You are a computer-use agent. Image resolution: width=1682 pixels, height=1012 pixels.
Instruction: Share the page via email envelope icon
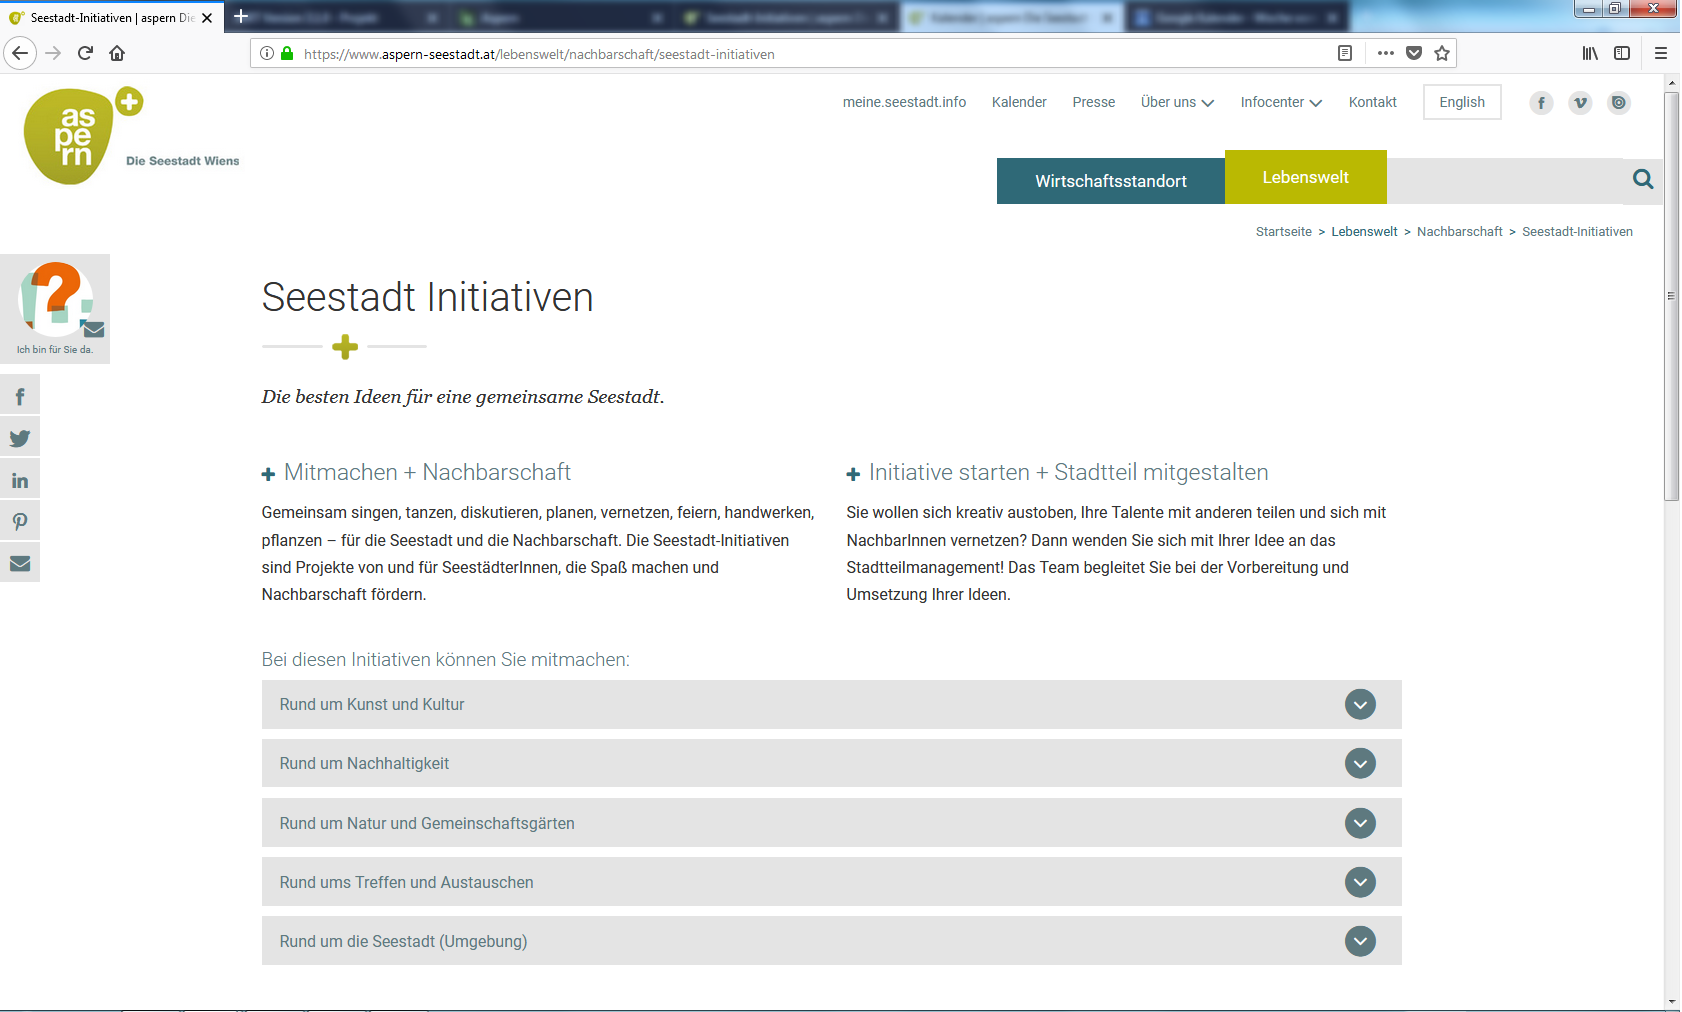tap(20, 562)
